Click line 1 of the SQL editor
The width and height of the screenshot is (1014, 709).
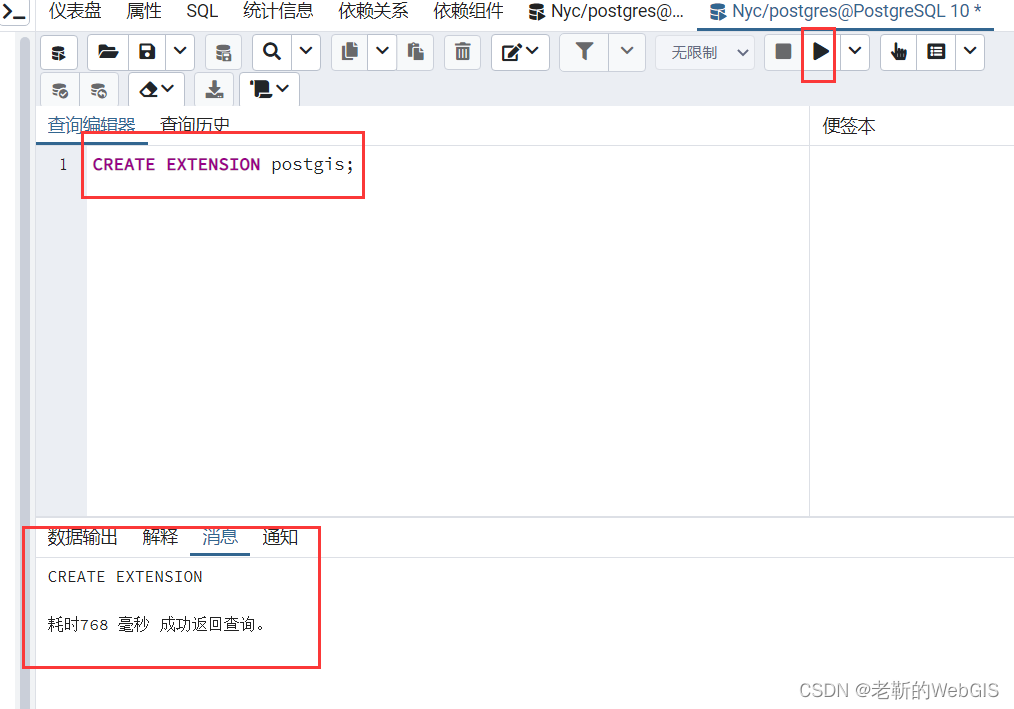tap(222, 164)
